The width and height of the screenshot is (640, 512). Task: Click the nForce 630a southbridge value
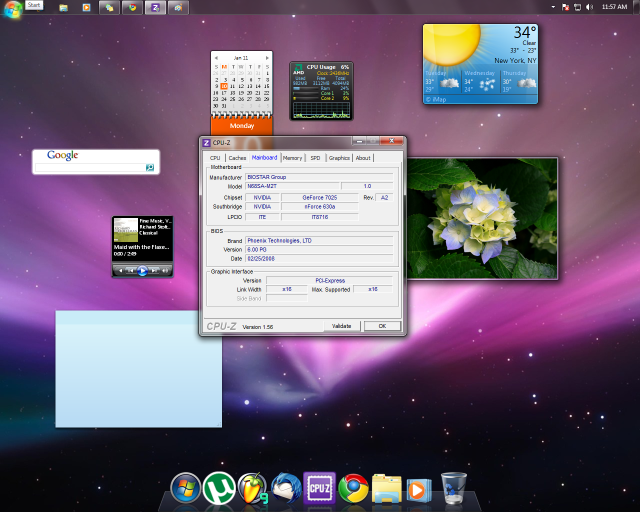tap(320, 207)
